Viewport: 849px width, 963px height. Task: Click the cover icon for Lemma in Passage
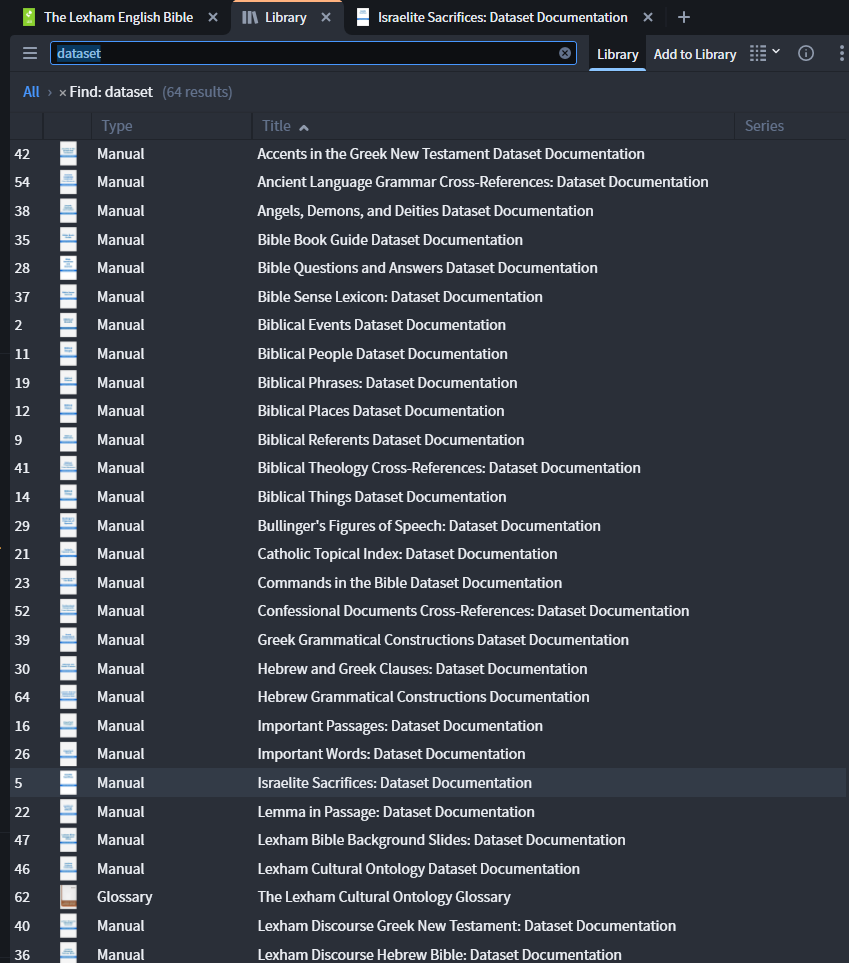[x=68, y=812]
